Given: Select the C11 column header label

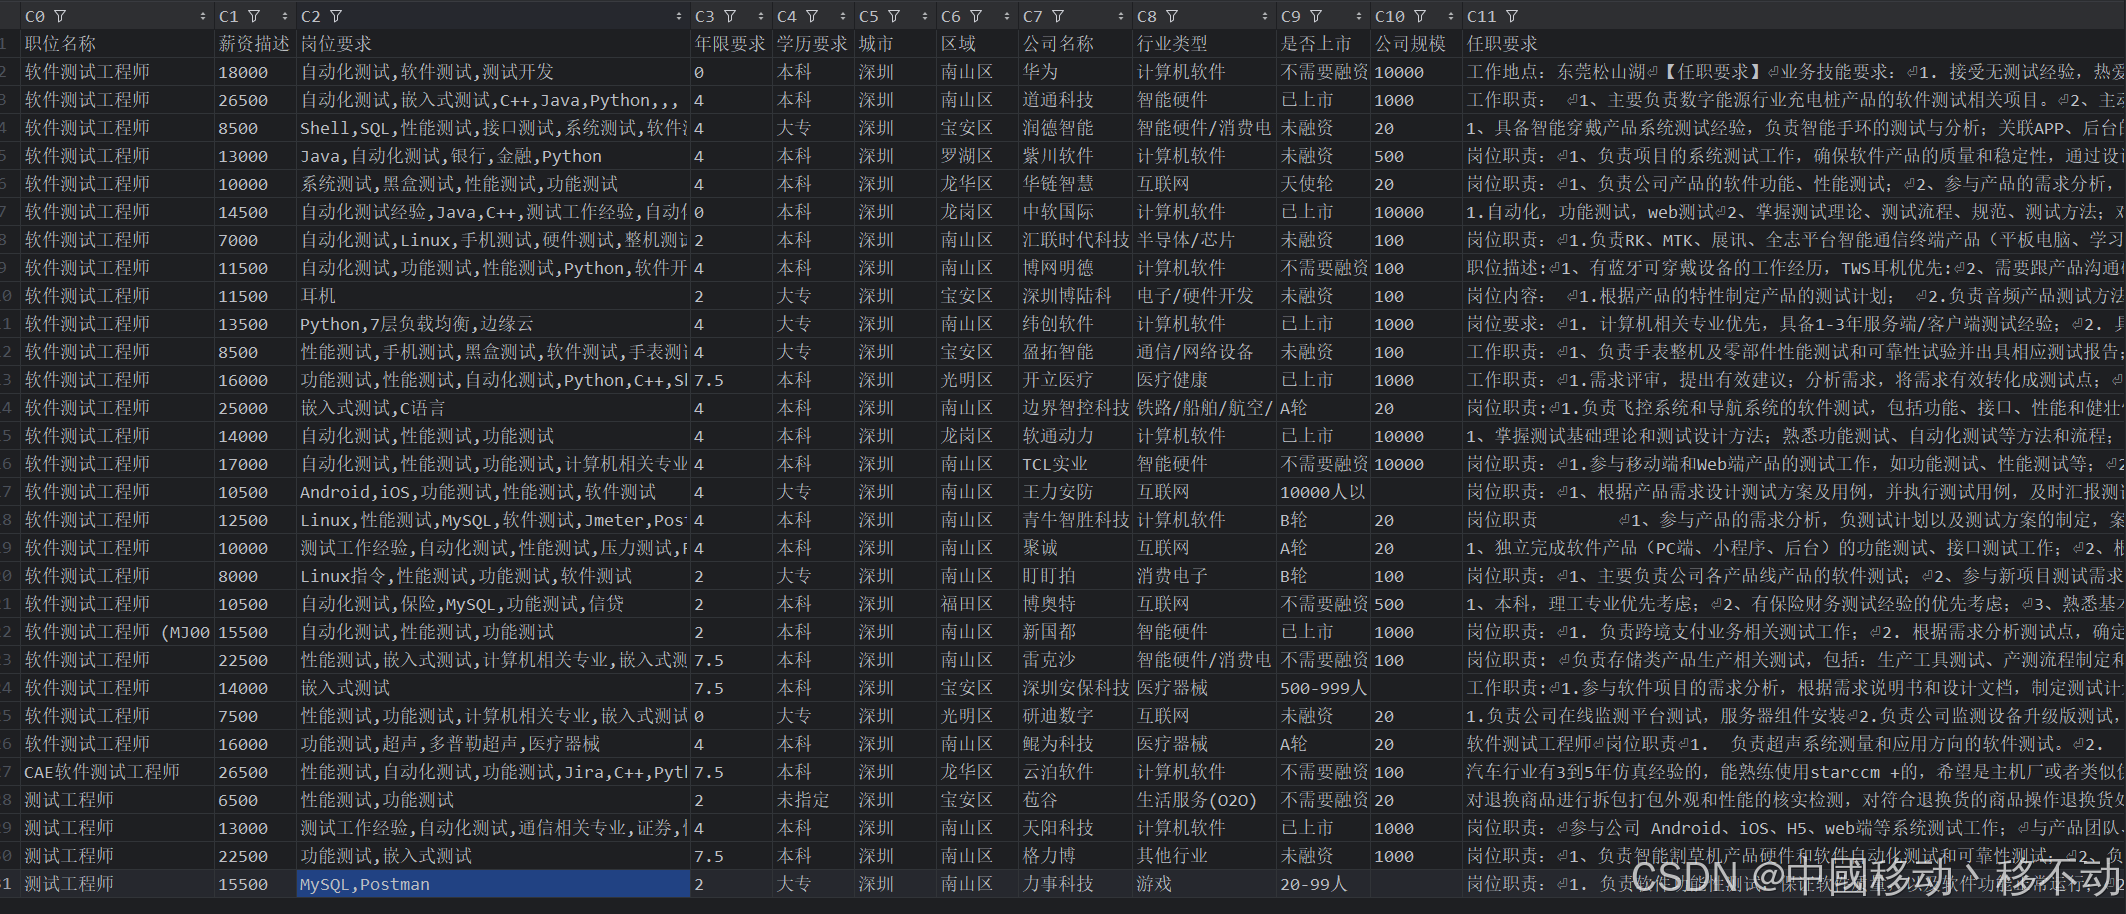Looking at the screenshot, I should click(1482, 16).
